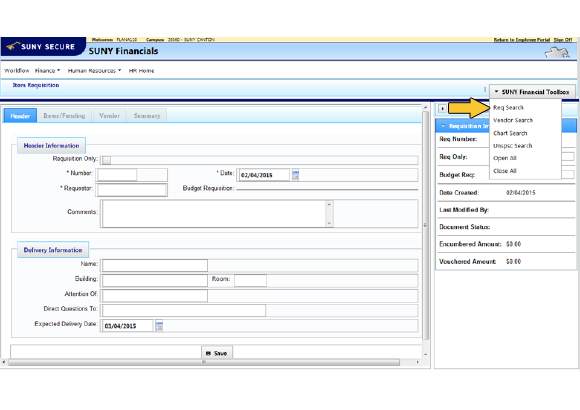Viewport: 580px width, 410px height.
Task: Toggle the Requisition Only checkbox
Action: (107, 160)
